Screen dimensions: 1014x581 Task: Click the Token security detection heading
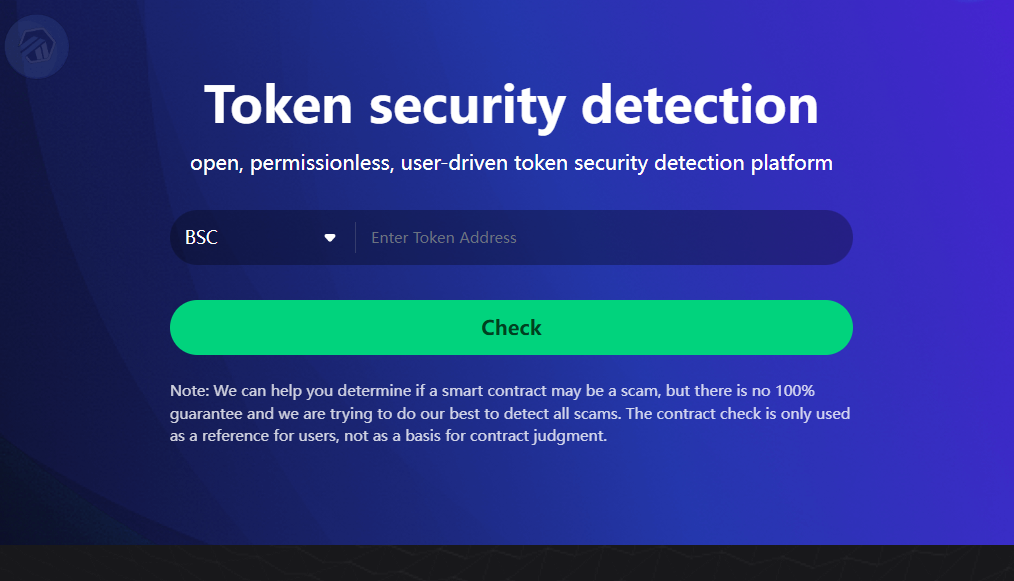pos(511,104)
